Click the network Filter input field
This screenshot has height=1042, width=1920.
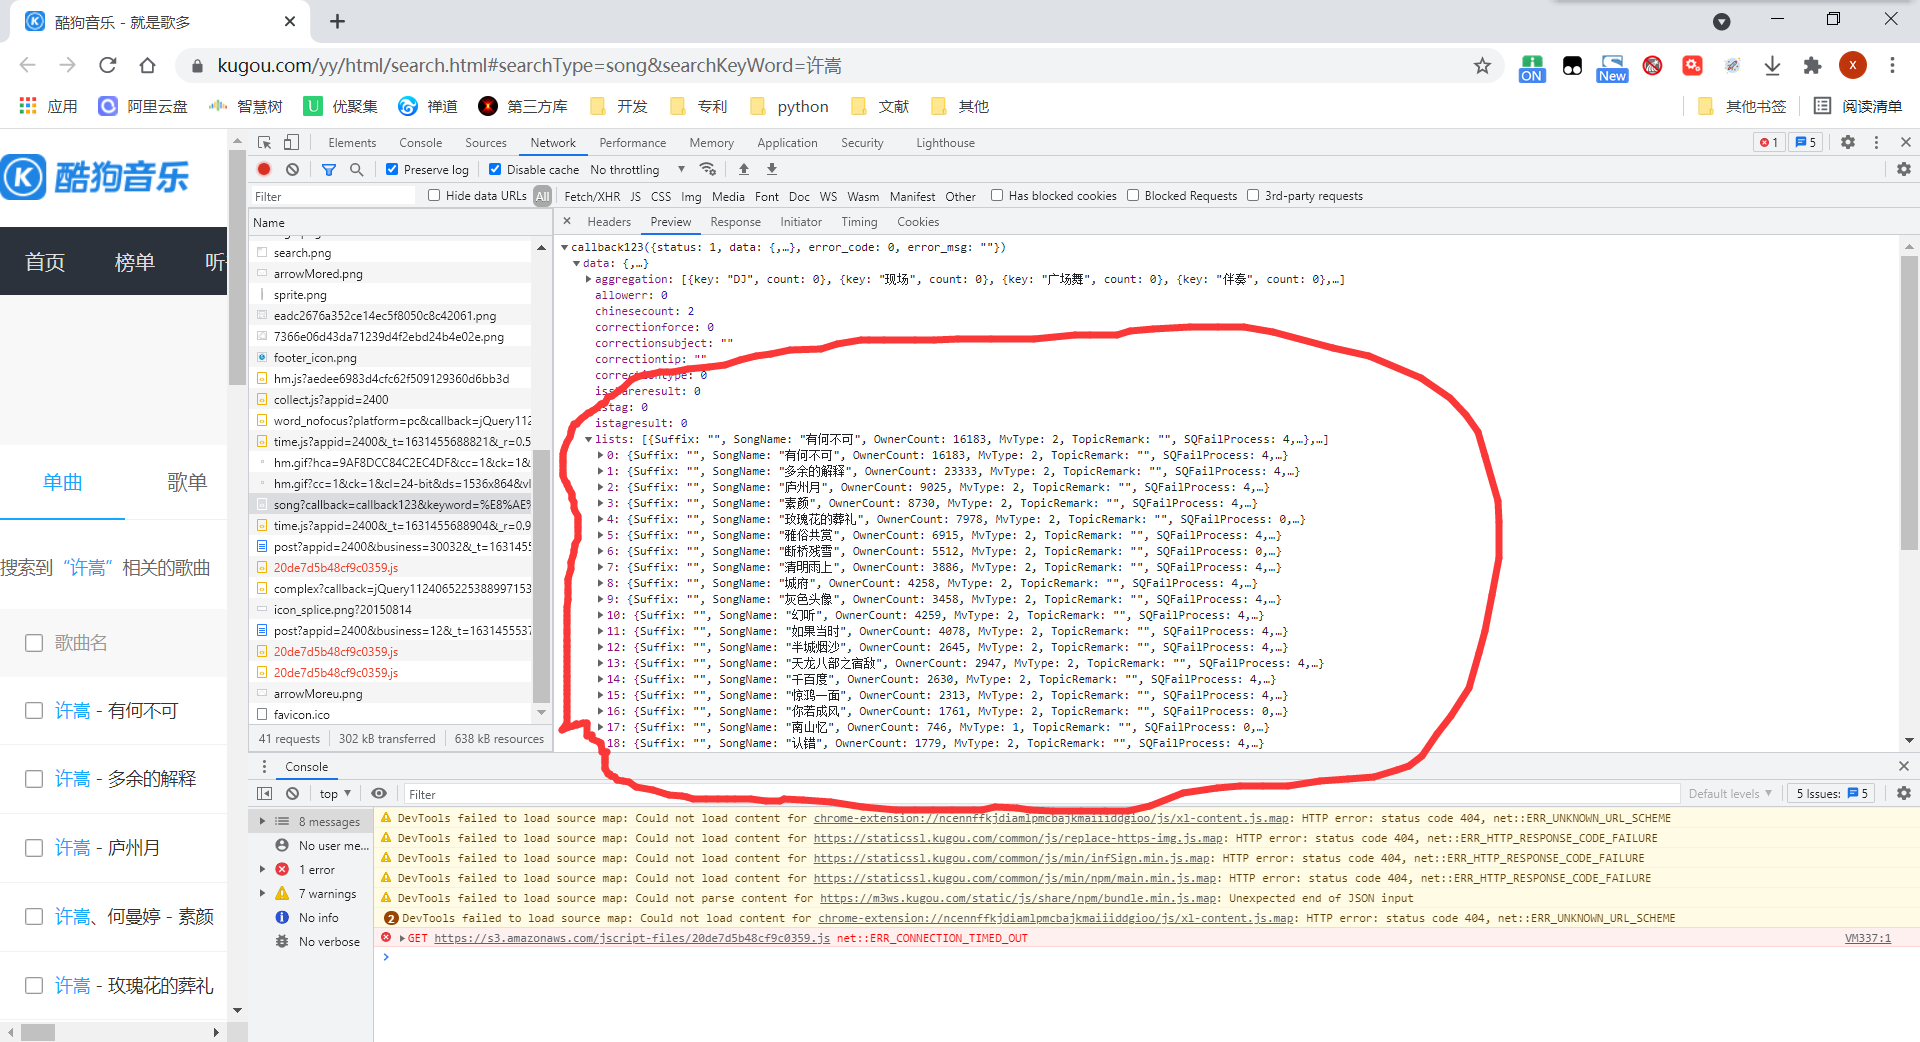pos(332,196)
